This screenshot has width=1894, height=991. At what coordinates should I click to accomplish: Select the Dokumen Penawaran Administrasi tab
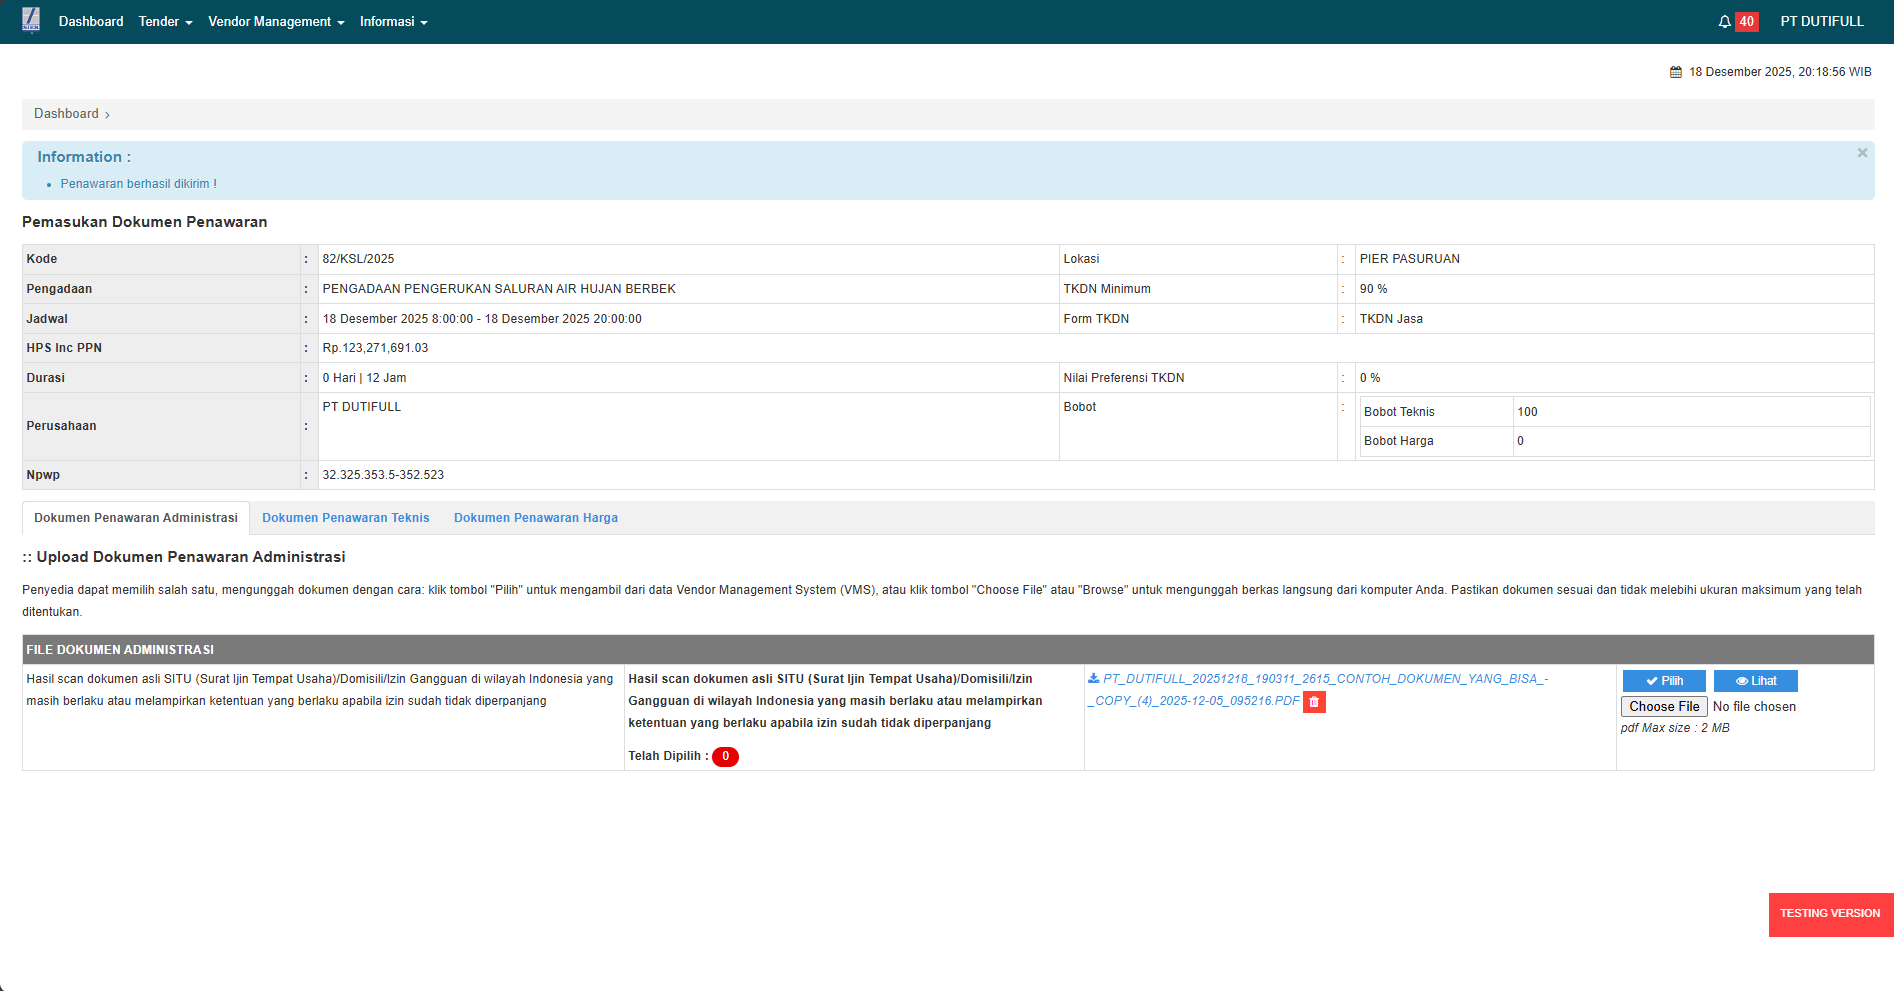pyautogui.click(x=136, y=518)
